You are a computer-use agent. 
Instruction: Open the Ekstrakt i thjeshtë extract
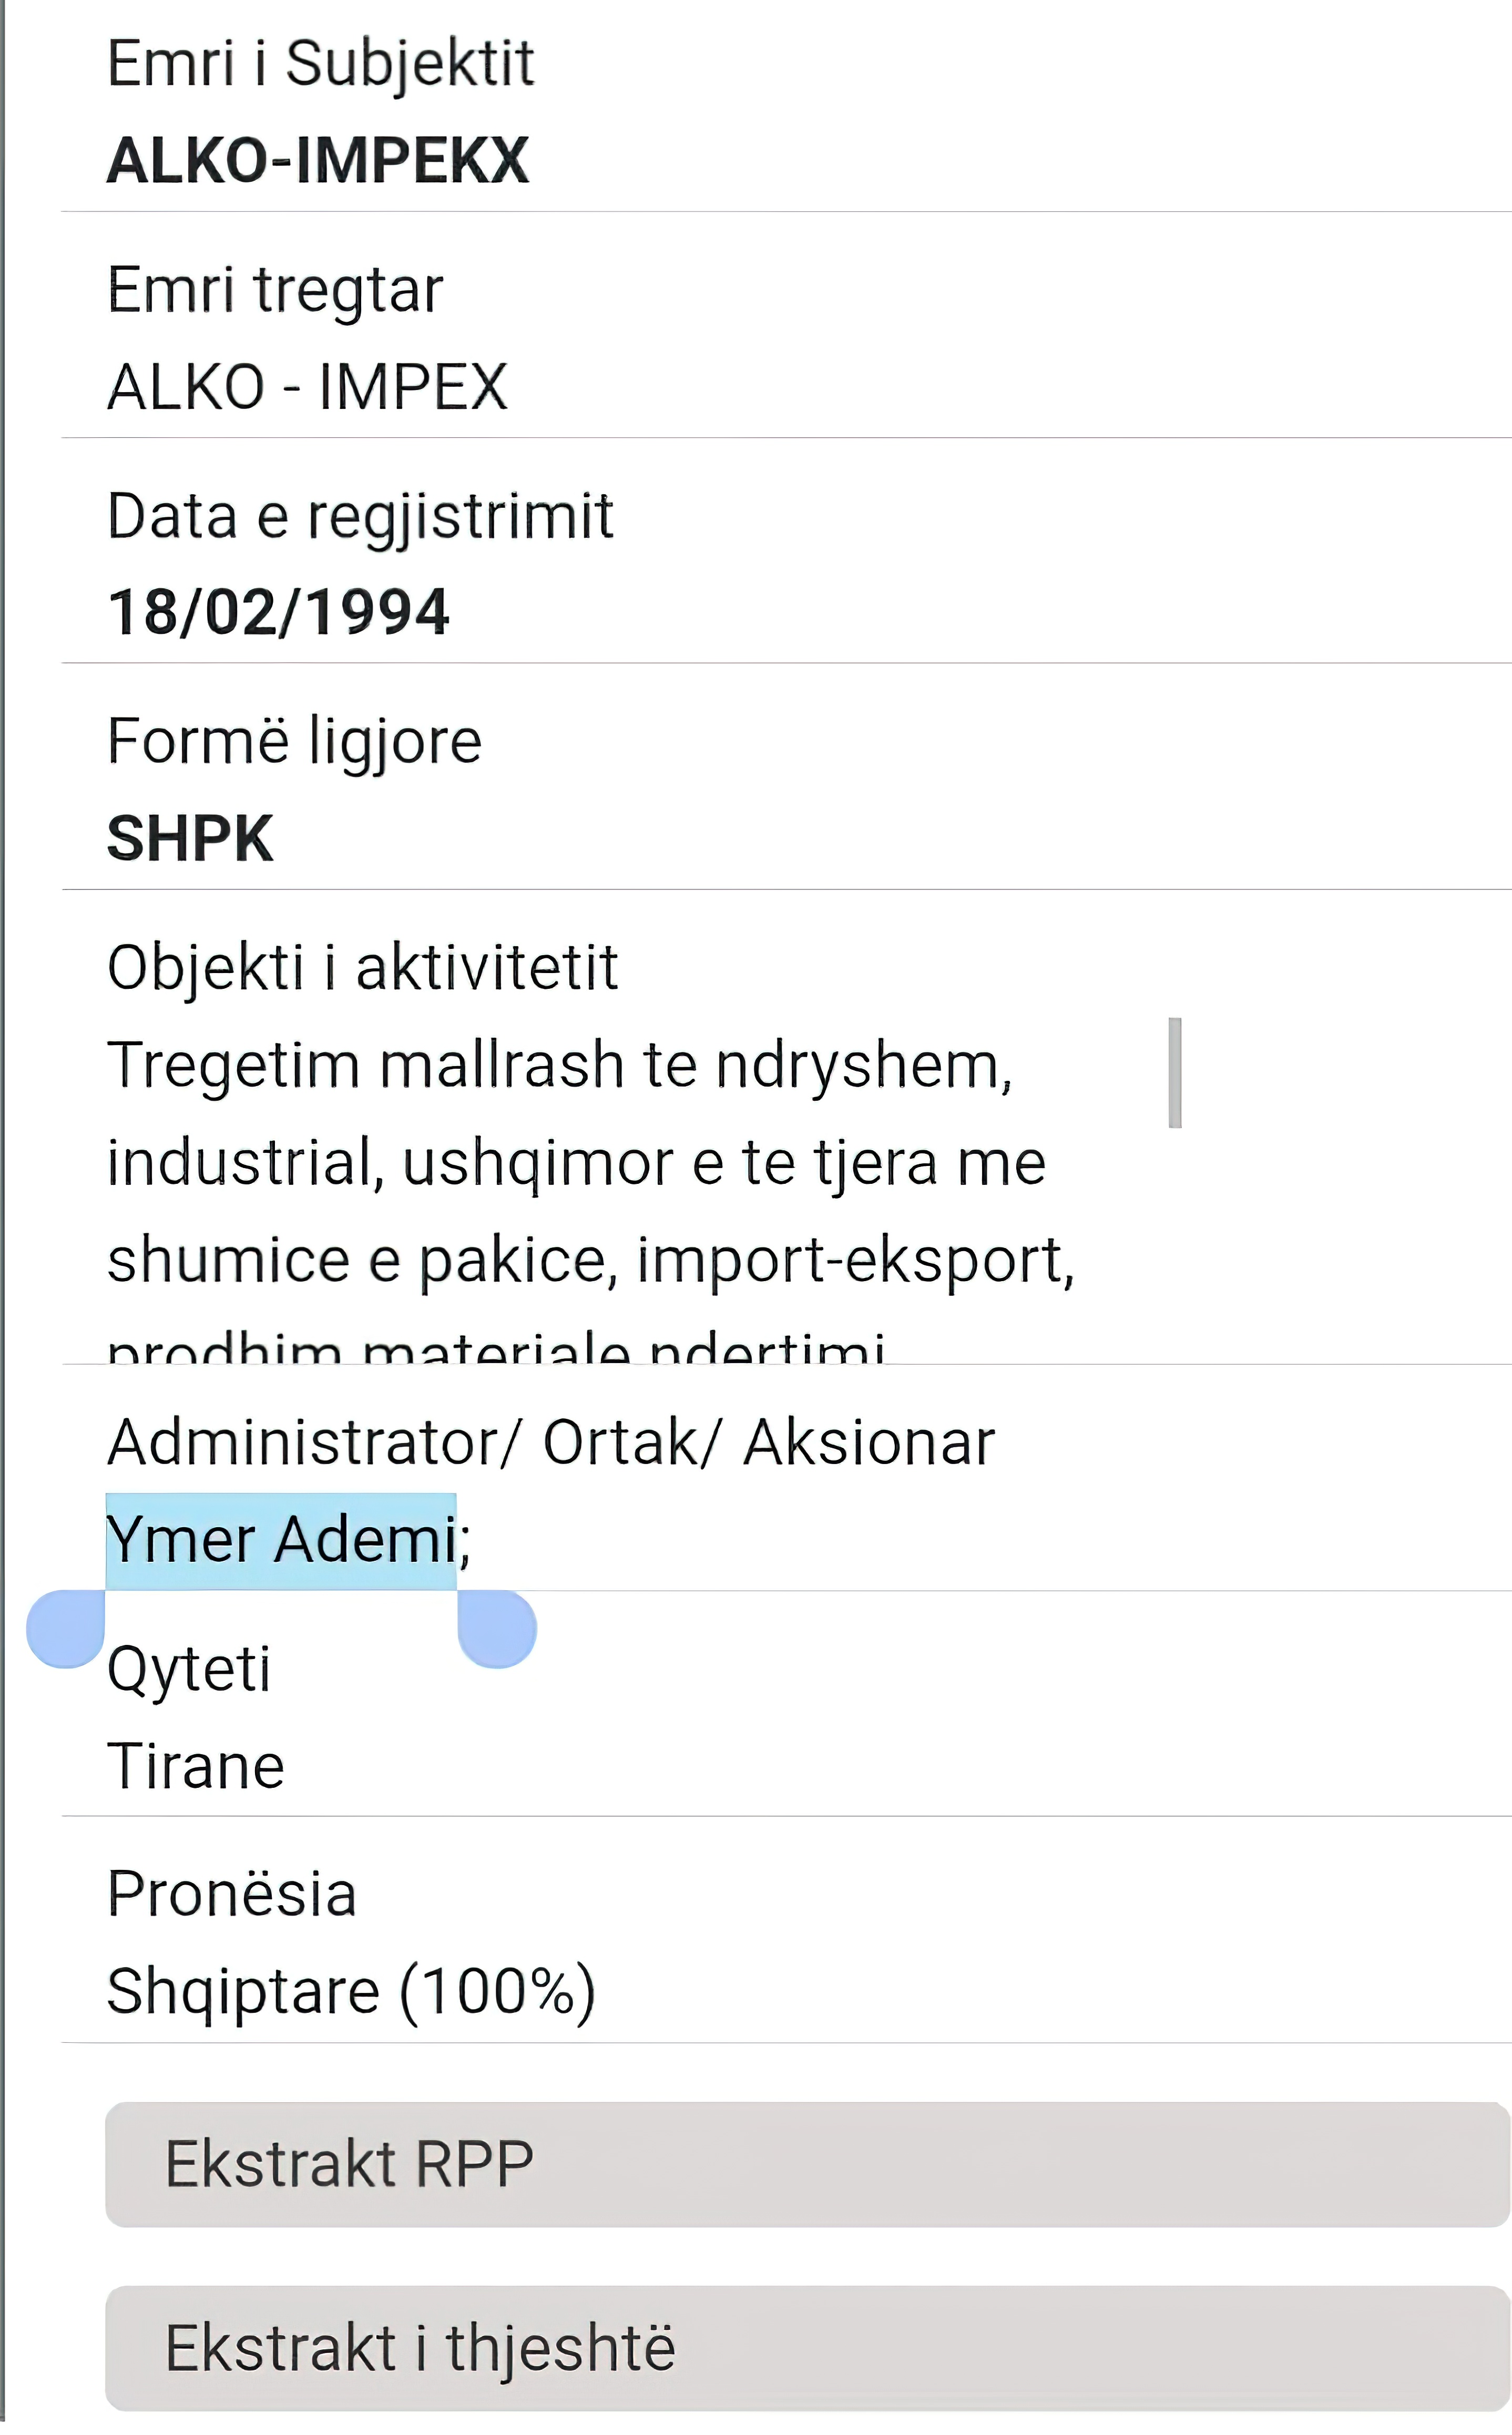click(805, 2348)
